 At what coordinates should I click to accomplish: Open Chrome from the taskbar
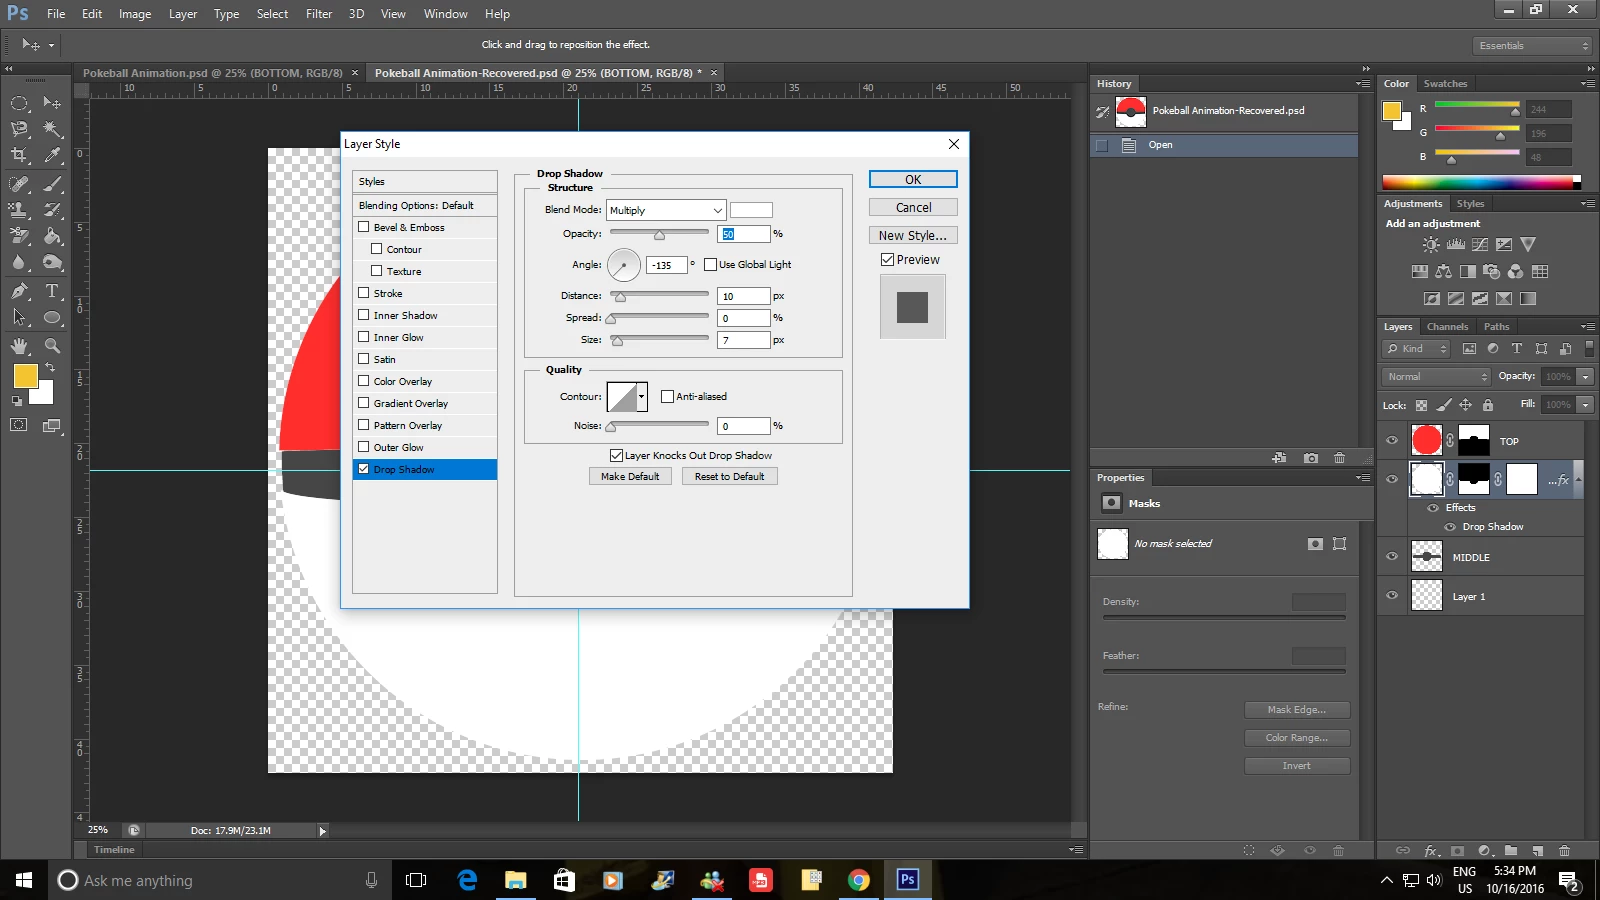tap(858, 880)
